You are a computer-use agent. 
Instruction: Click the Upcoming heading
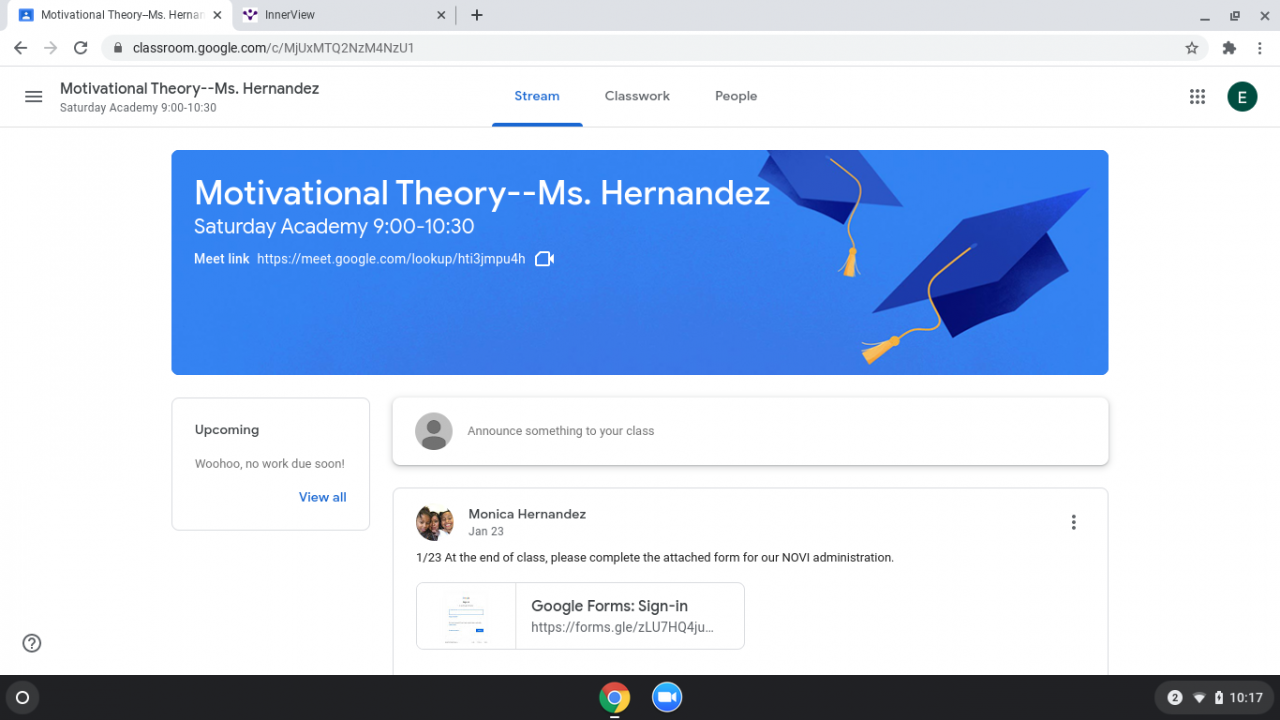tap(227, 430)
